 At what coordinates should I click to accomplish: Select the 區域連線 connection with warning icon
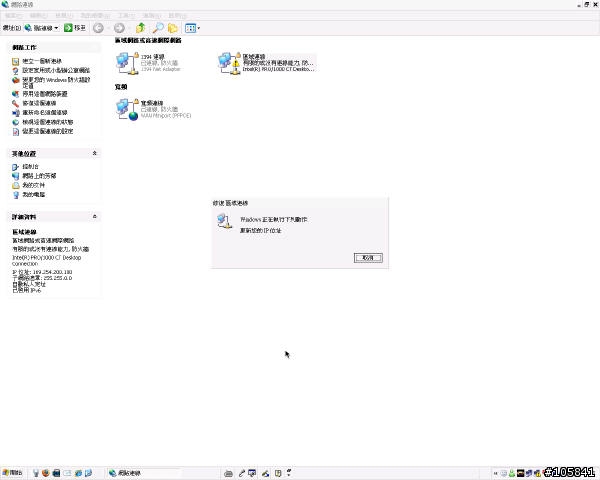[229, 63]
